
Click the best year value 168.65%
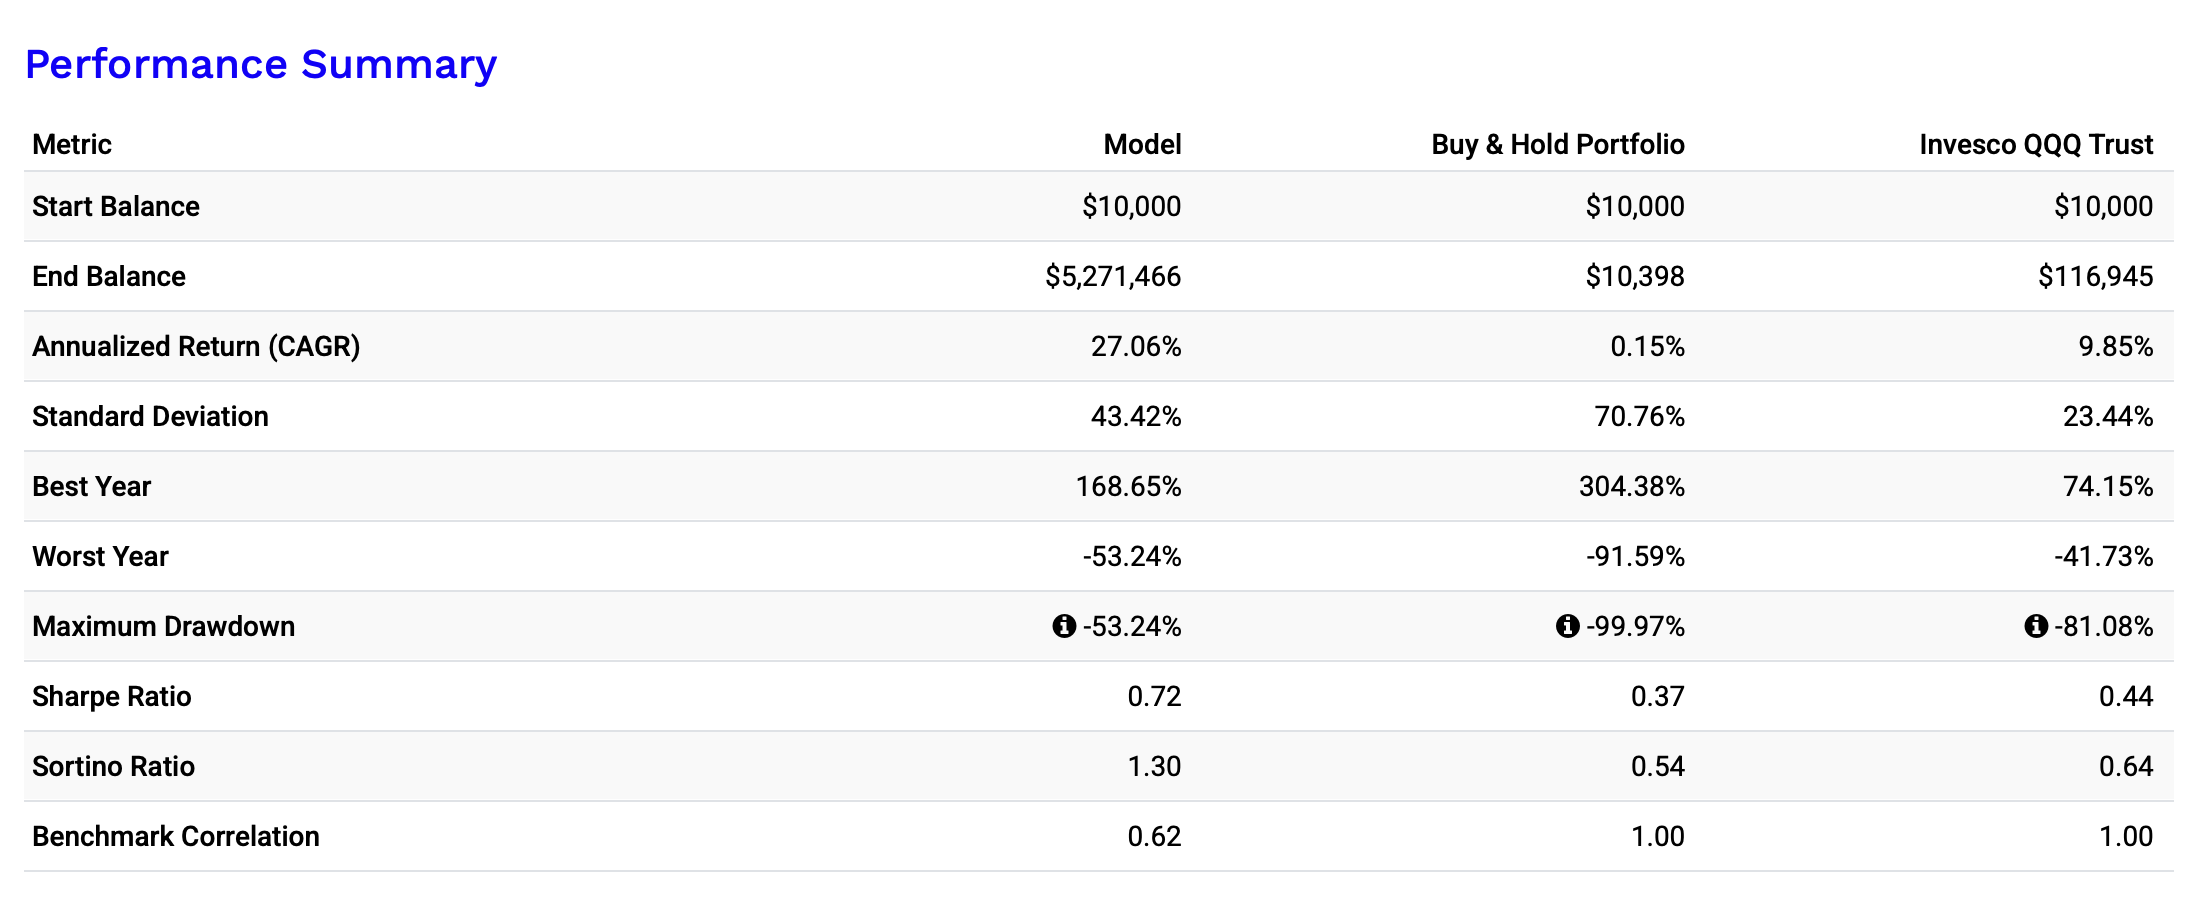(1128, 486)
